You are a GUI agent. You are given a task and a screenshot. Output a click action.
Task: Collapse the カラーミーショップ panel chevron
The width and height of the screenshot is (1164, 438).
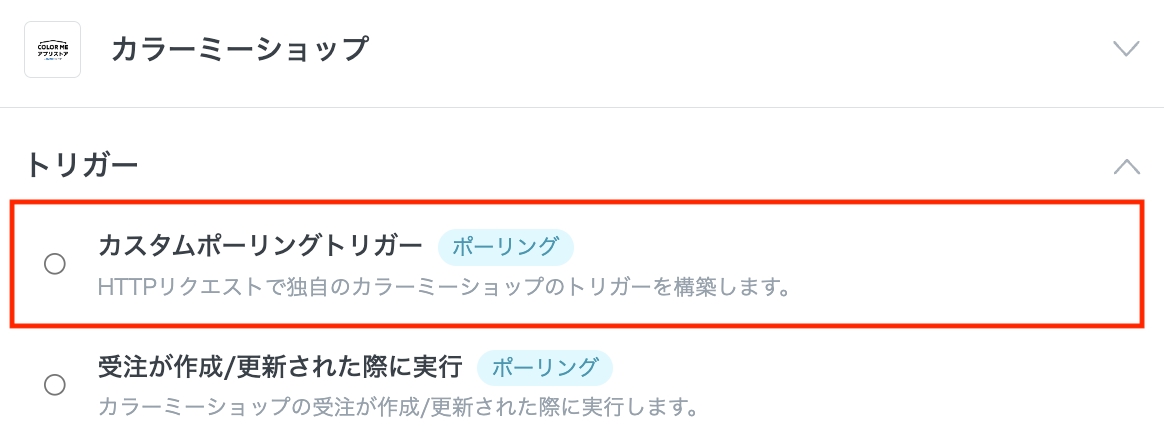pos(1126,49)
